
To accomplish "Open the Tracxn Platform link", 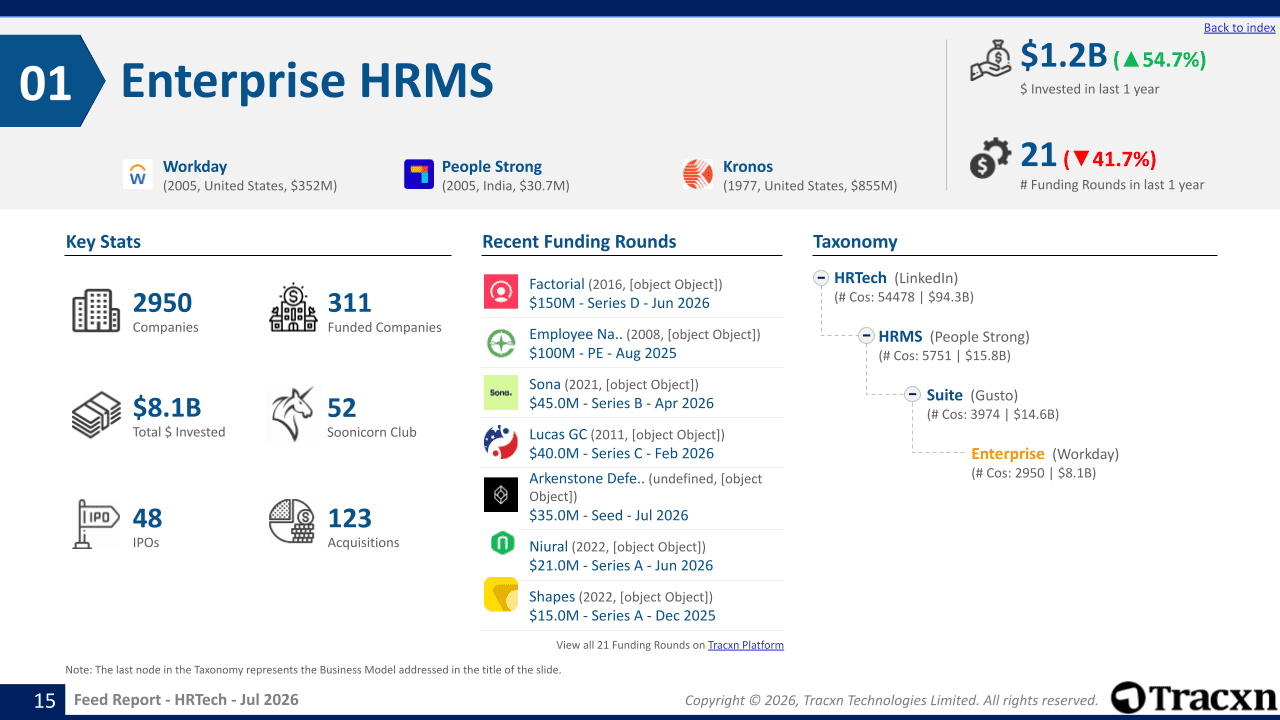I will click(746, 645).
